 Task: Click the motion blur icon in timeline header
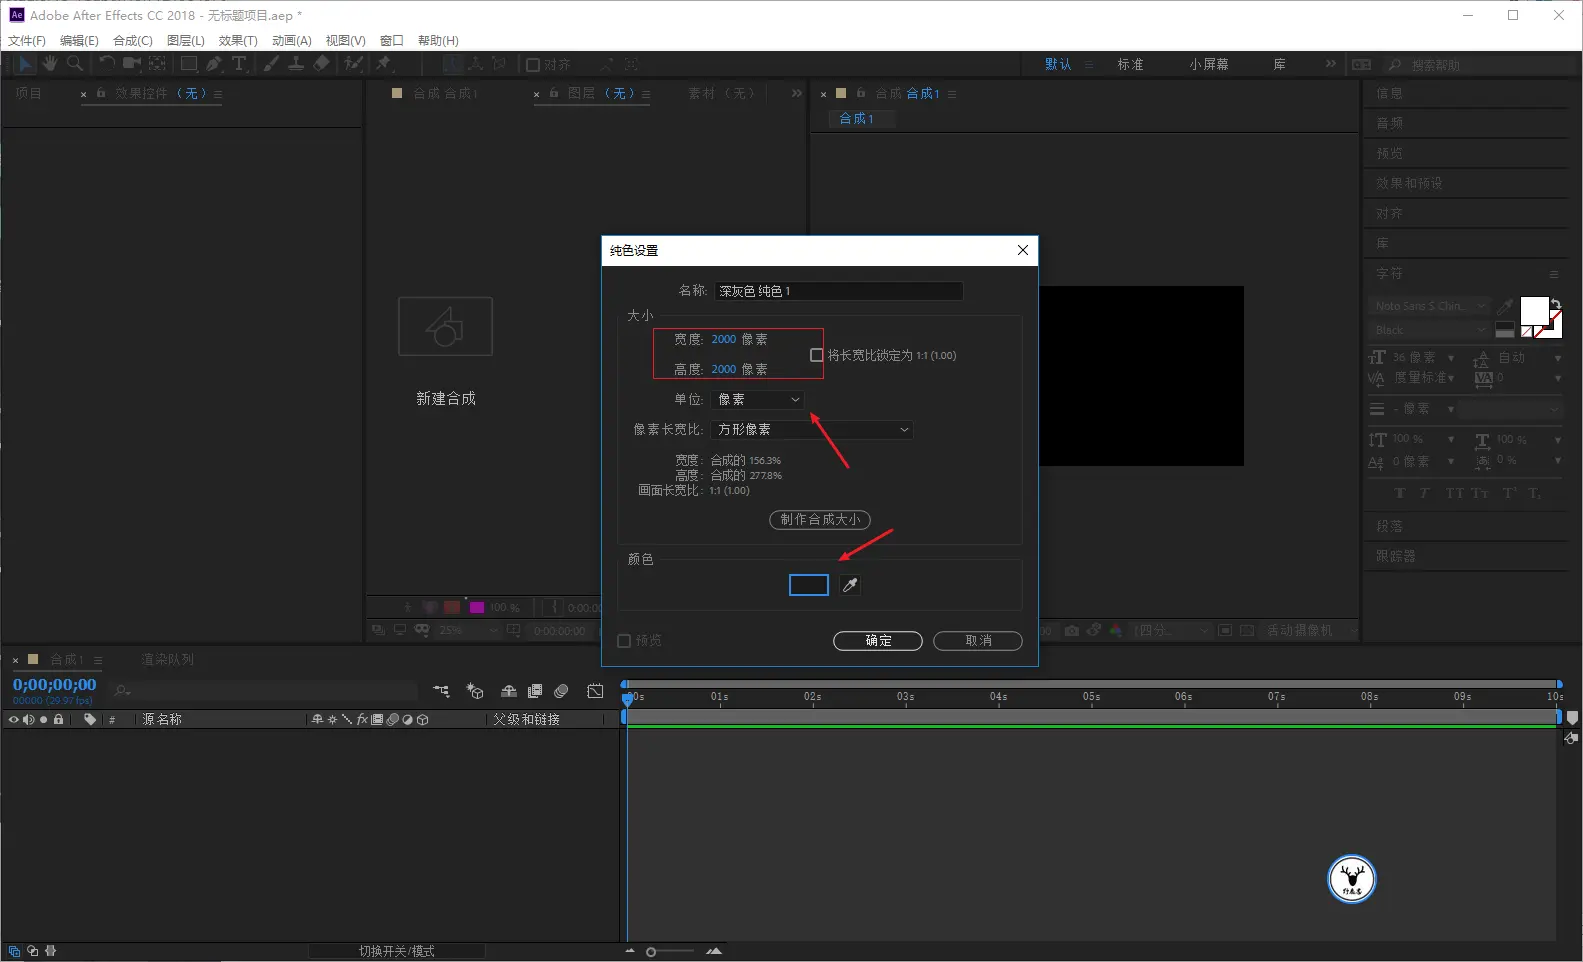point(561,691)
